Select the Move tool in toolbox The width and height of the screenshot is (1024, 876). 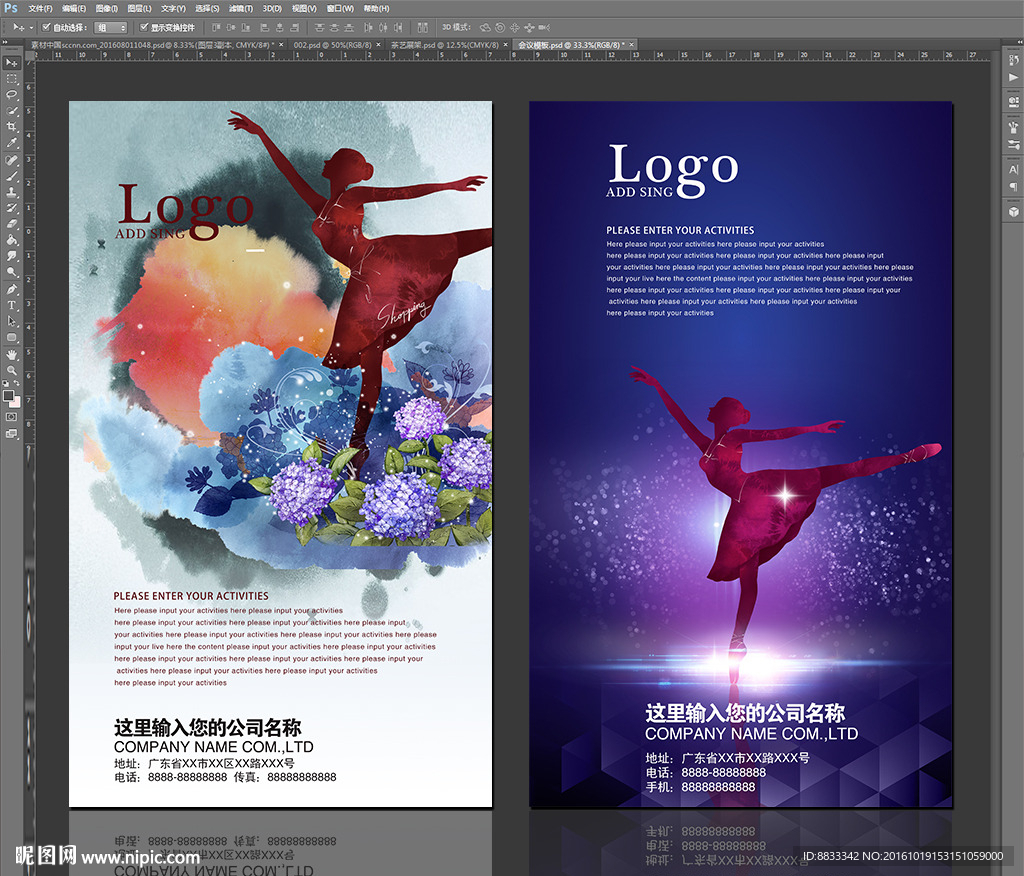click(x=12, y=62)
